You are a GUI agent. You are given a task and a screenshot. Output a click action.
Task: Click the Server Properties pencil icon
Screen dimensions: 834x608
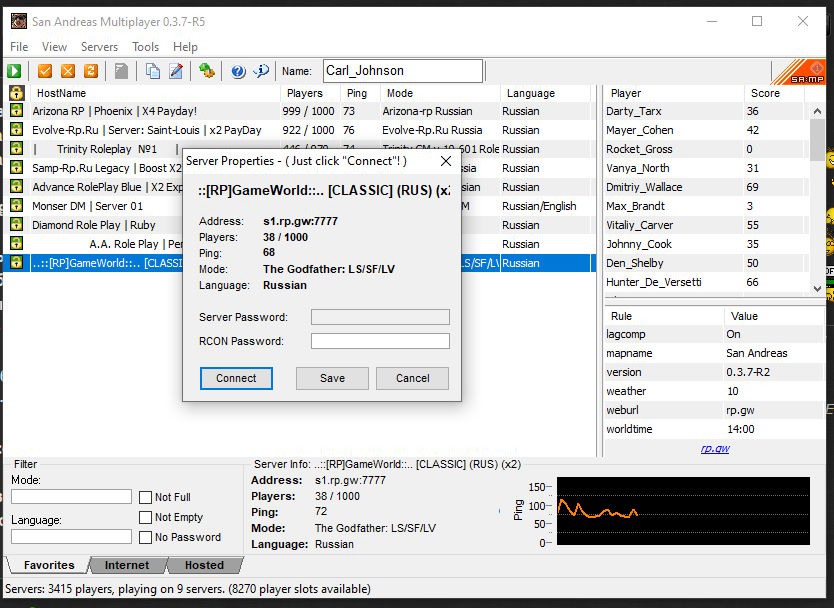(176, 71)
